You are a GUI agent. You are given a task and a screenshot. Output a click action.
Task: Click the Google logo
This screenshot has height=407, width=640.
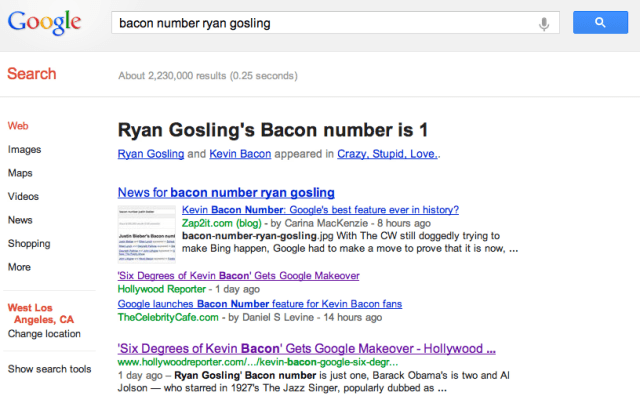pos(44,23)
